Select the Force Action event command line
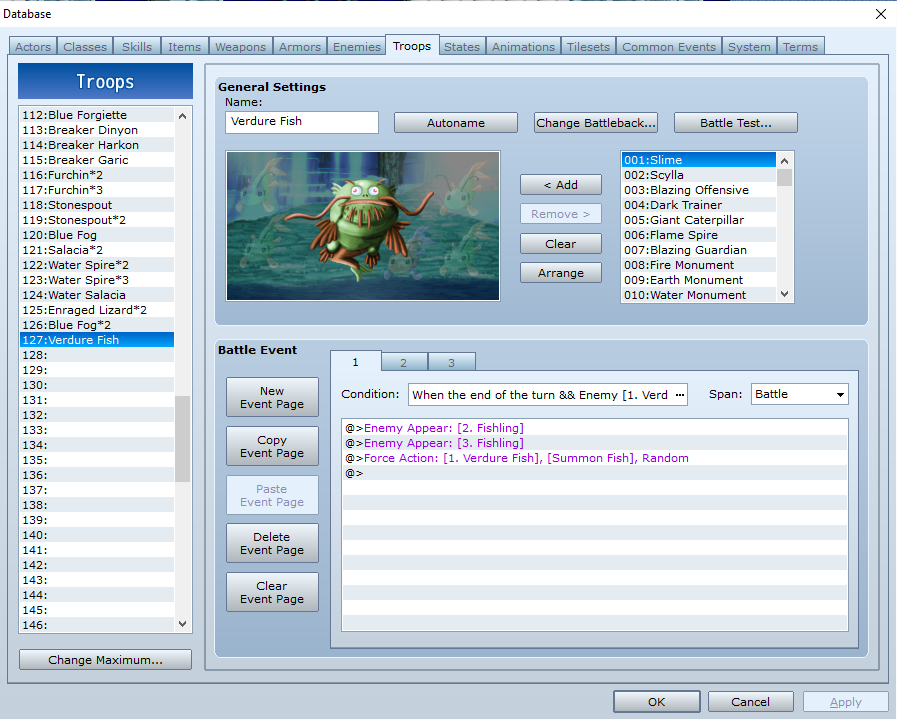This screenshot has height=720, width=897. (x=526, y=458)
